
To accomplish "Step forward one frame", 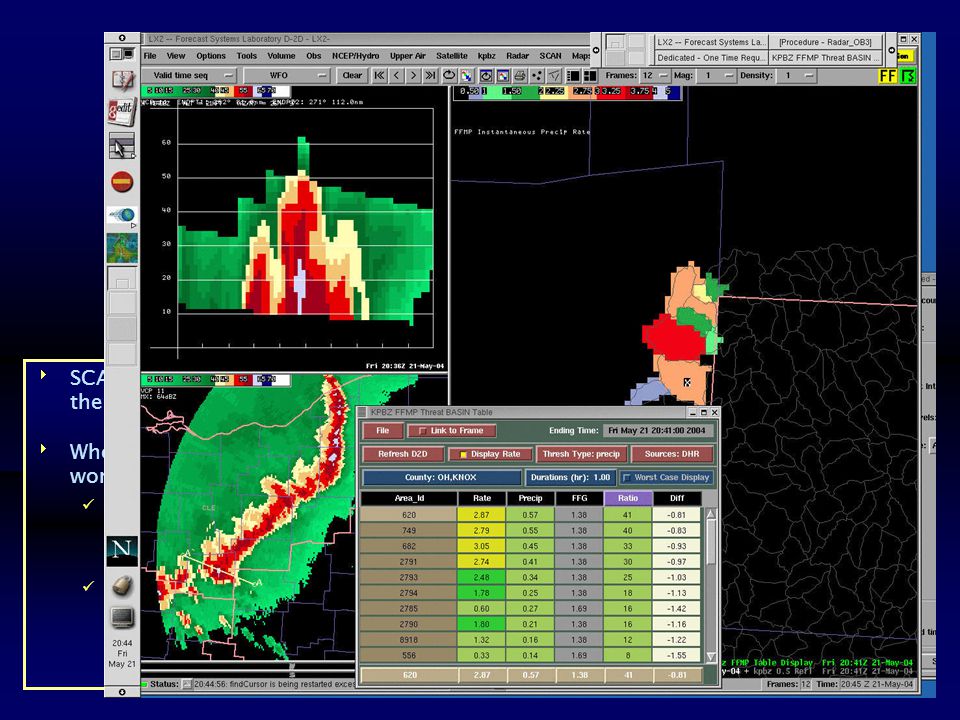I will coord(413,75).
